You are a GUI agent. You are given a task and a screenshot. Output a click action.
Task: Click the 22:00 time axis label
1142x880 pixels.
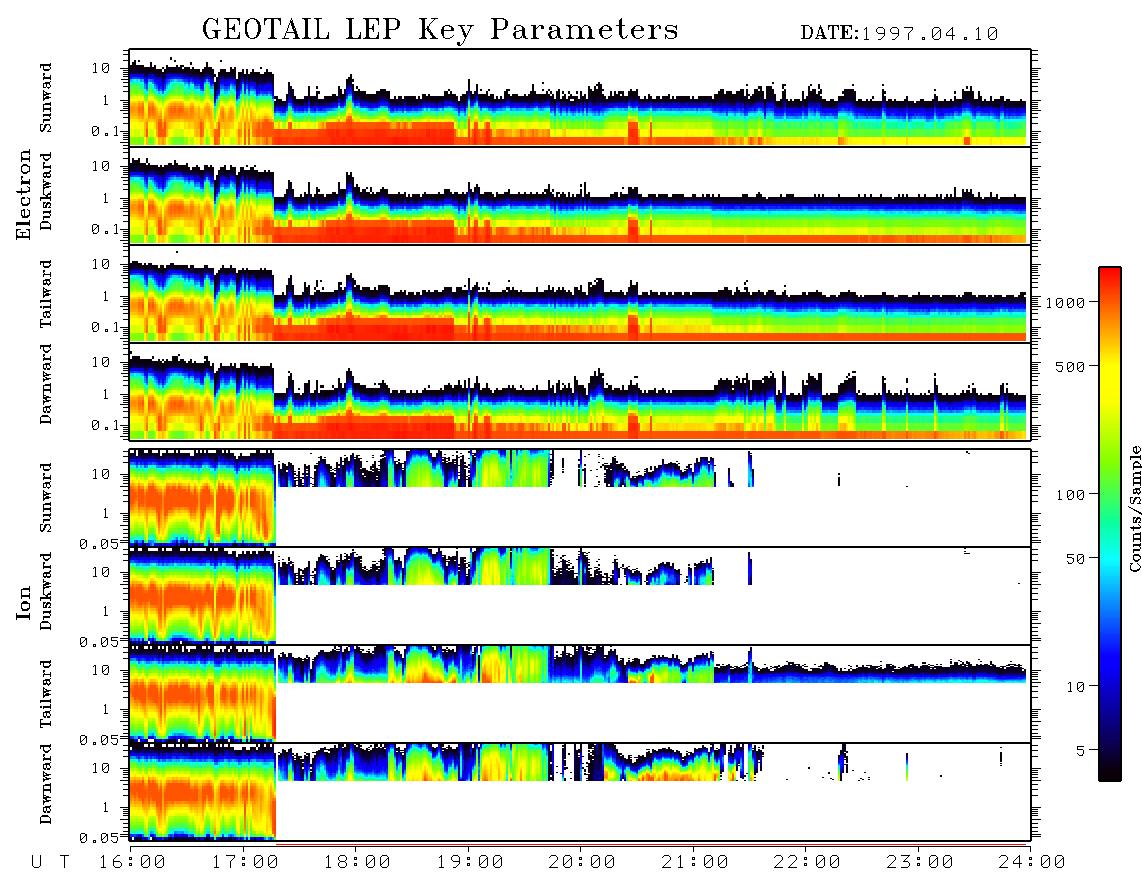pos(807,862)
